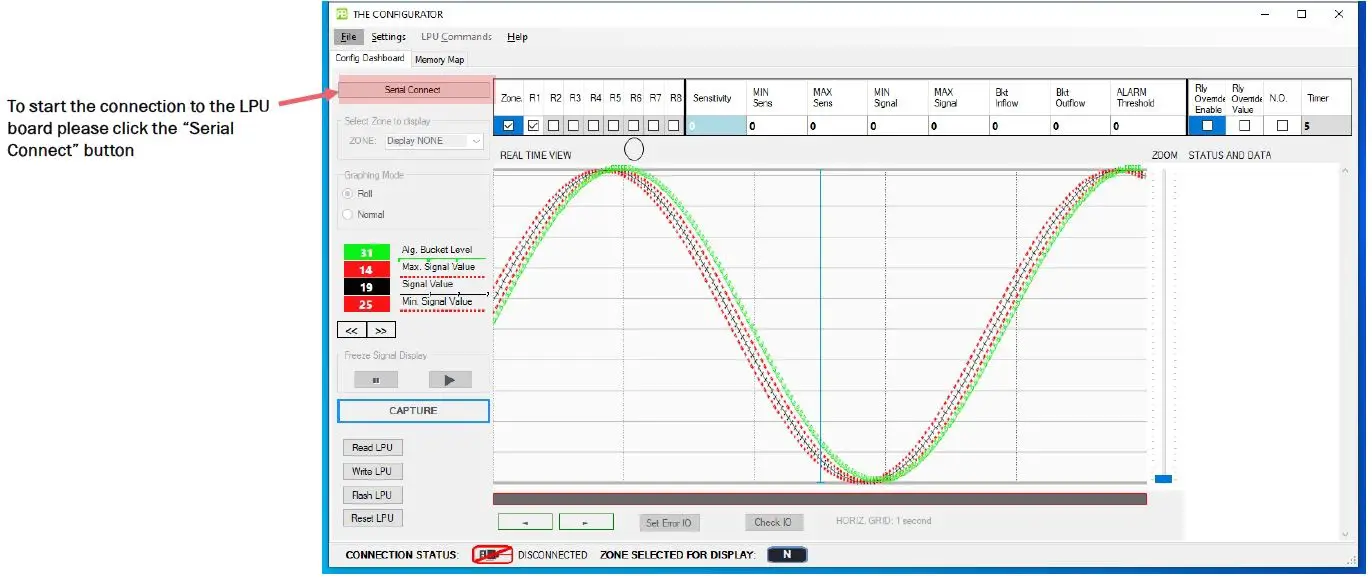Select the left arrow below the graph
This screenshot has width=1372, height=582.
(525, 521)
